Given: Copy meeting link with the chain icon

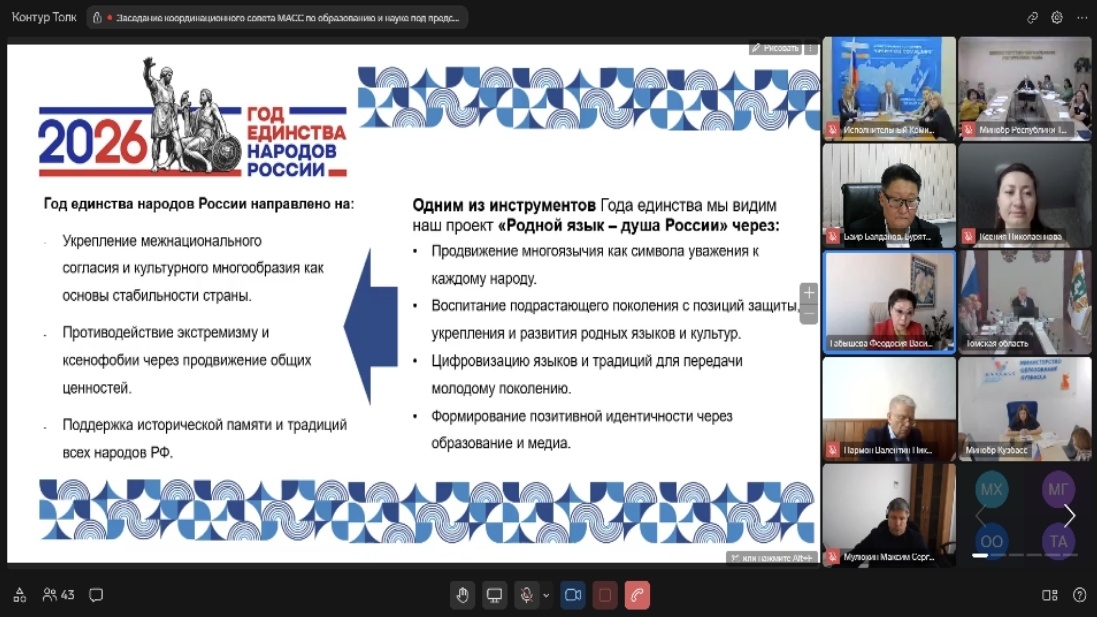Looking at the screenshot, I should 1032,18.
